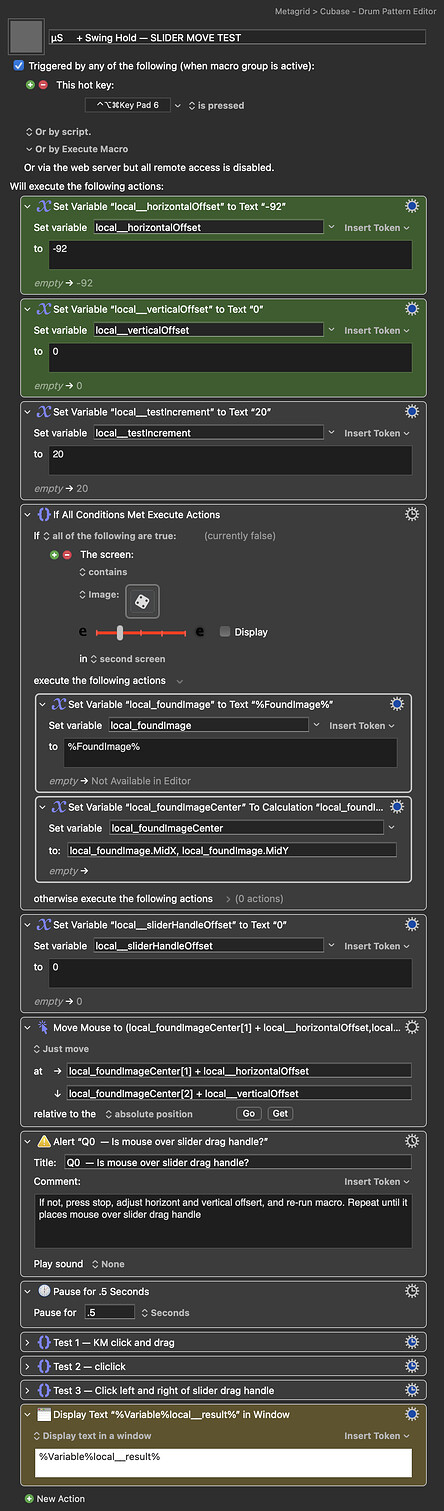Image resolution: width=444 pixels, height=1511 pixels.
Task: Open the 'is pressed' hot key popup
Action: pyautogui.click(x=216, y=105)
